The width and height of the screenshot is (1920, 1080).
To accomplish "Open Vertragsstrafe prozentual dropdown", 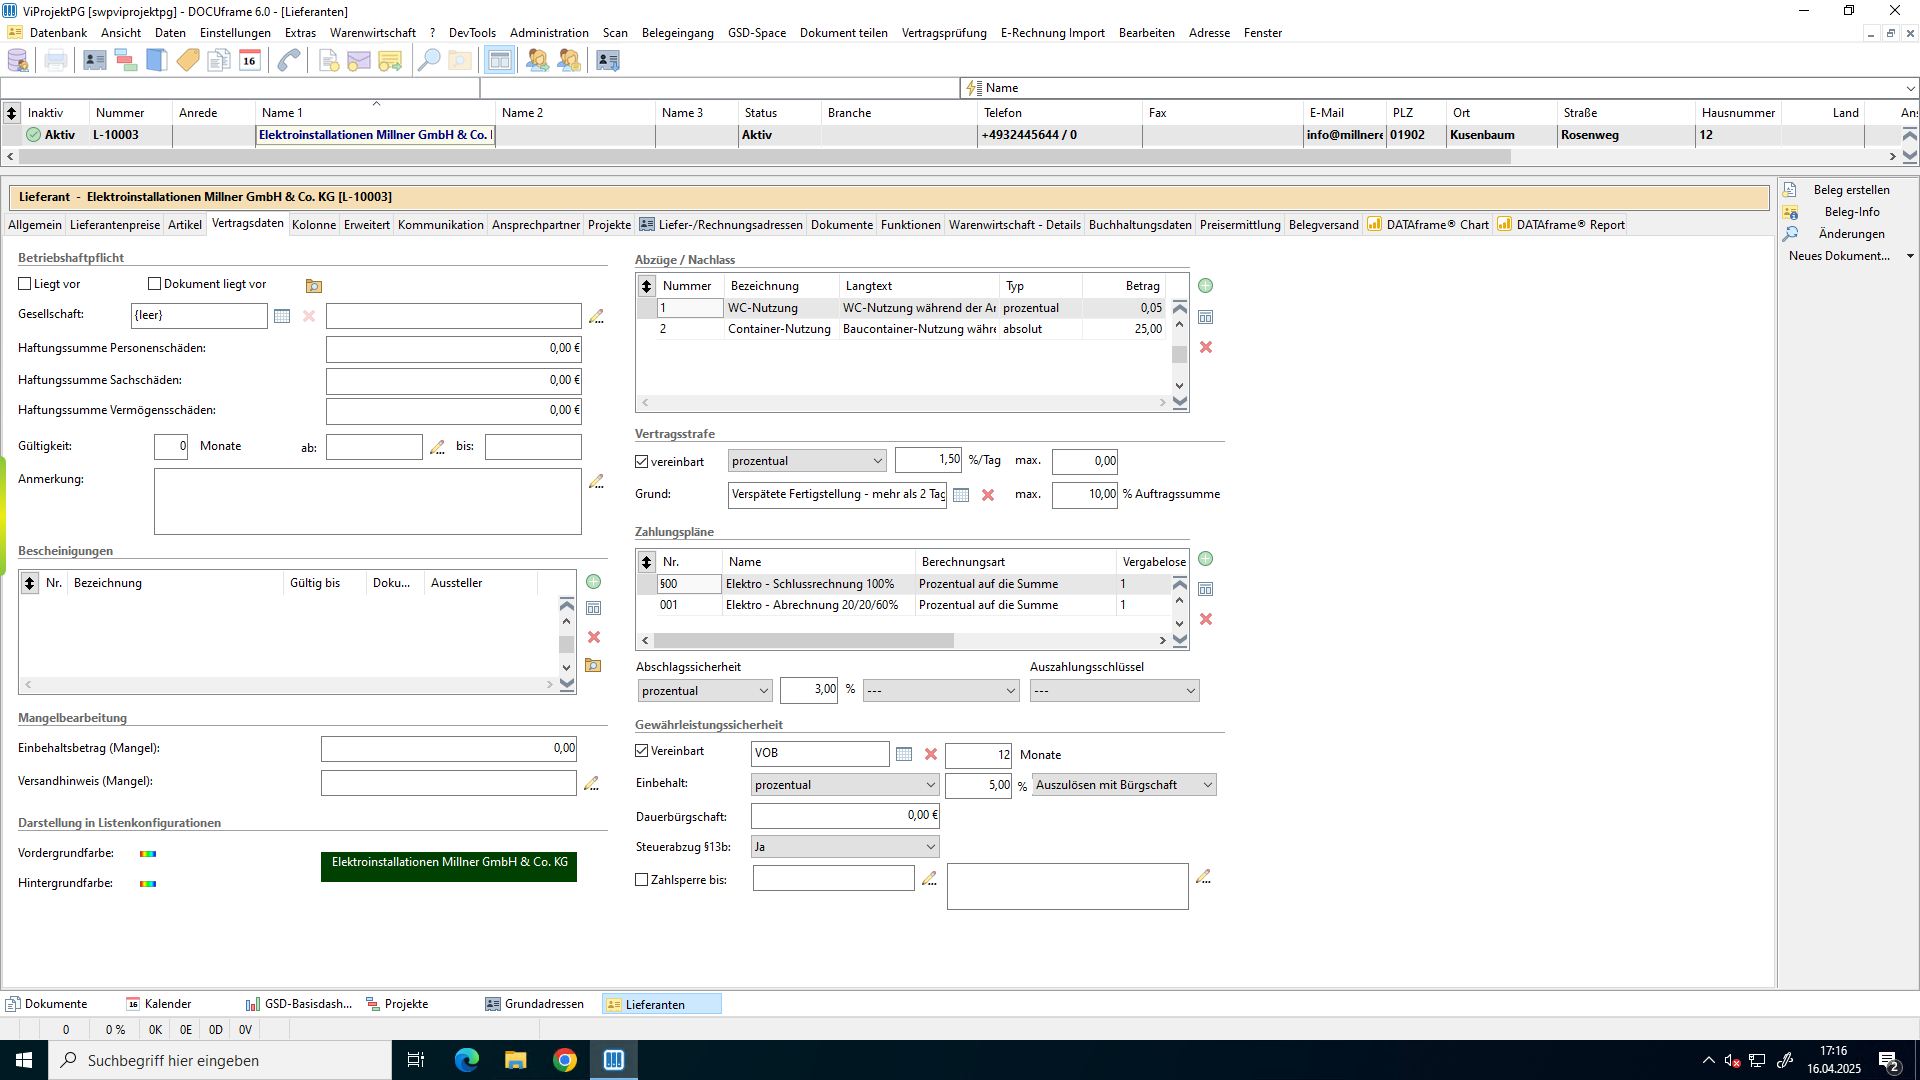I will point(807,461).
